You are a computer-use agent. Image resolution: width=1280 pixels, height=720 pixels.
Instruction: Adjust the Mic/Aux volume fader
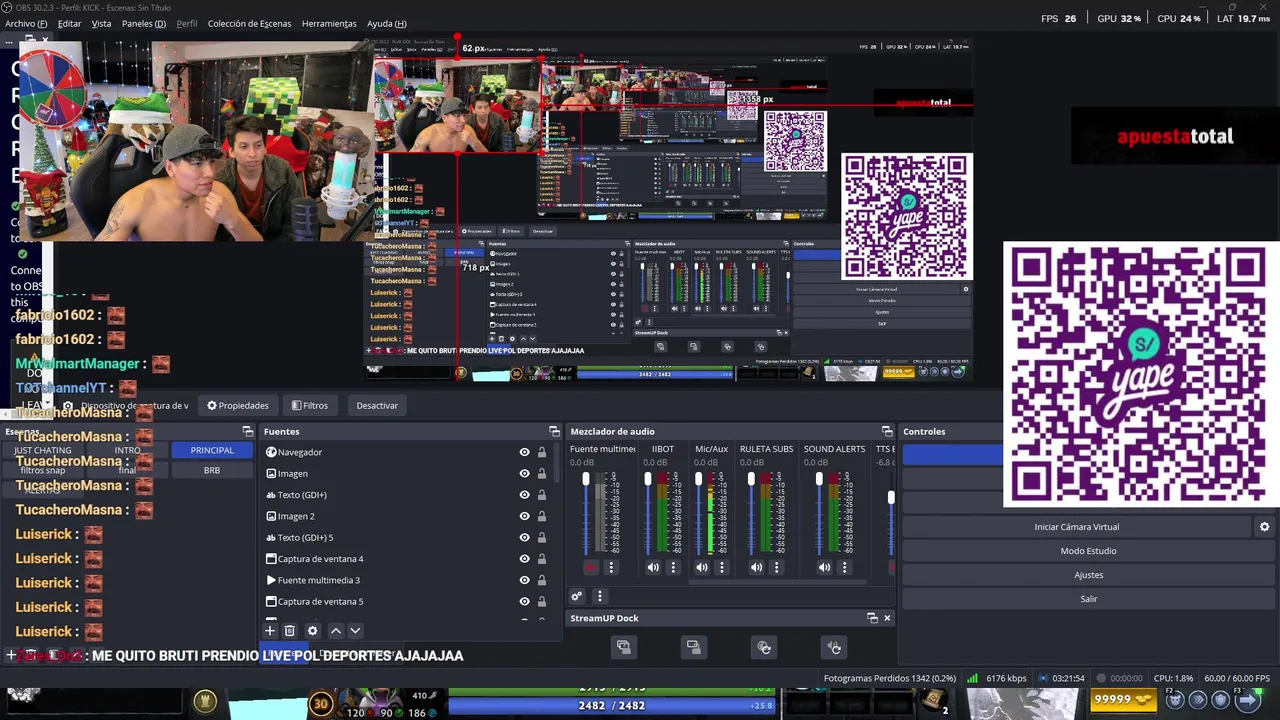[698, 480]
